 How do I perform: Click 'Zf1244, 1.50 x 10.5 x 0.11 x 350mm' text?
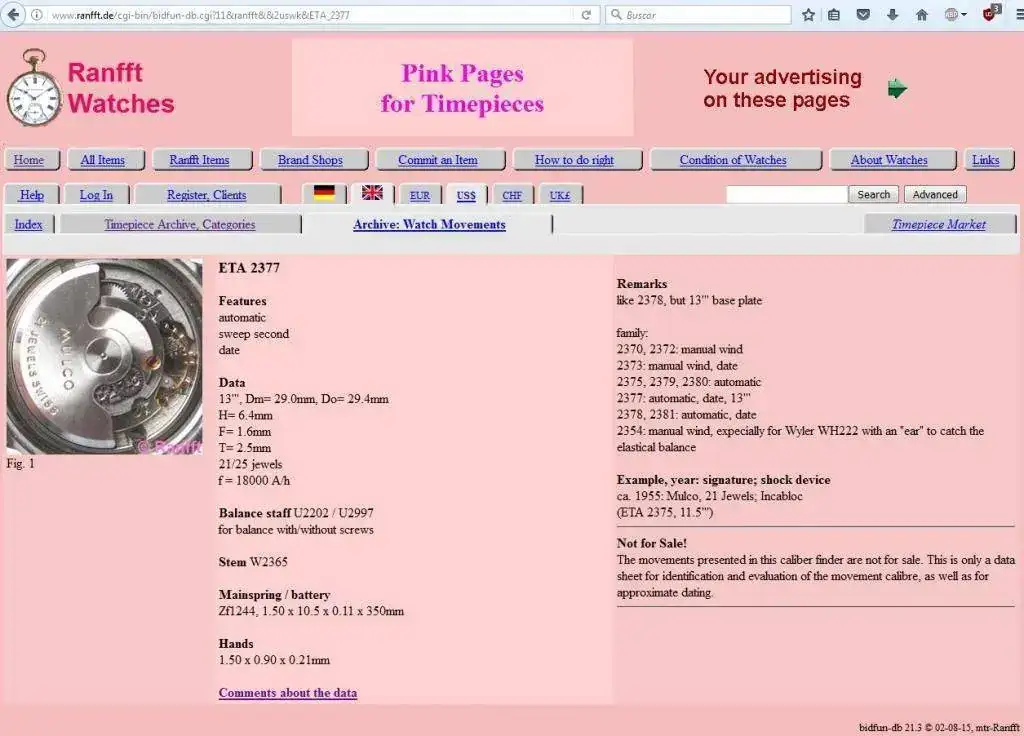coord(312,611)
